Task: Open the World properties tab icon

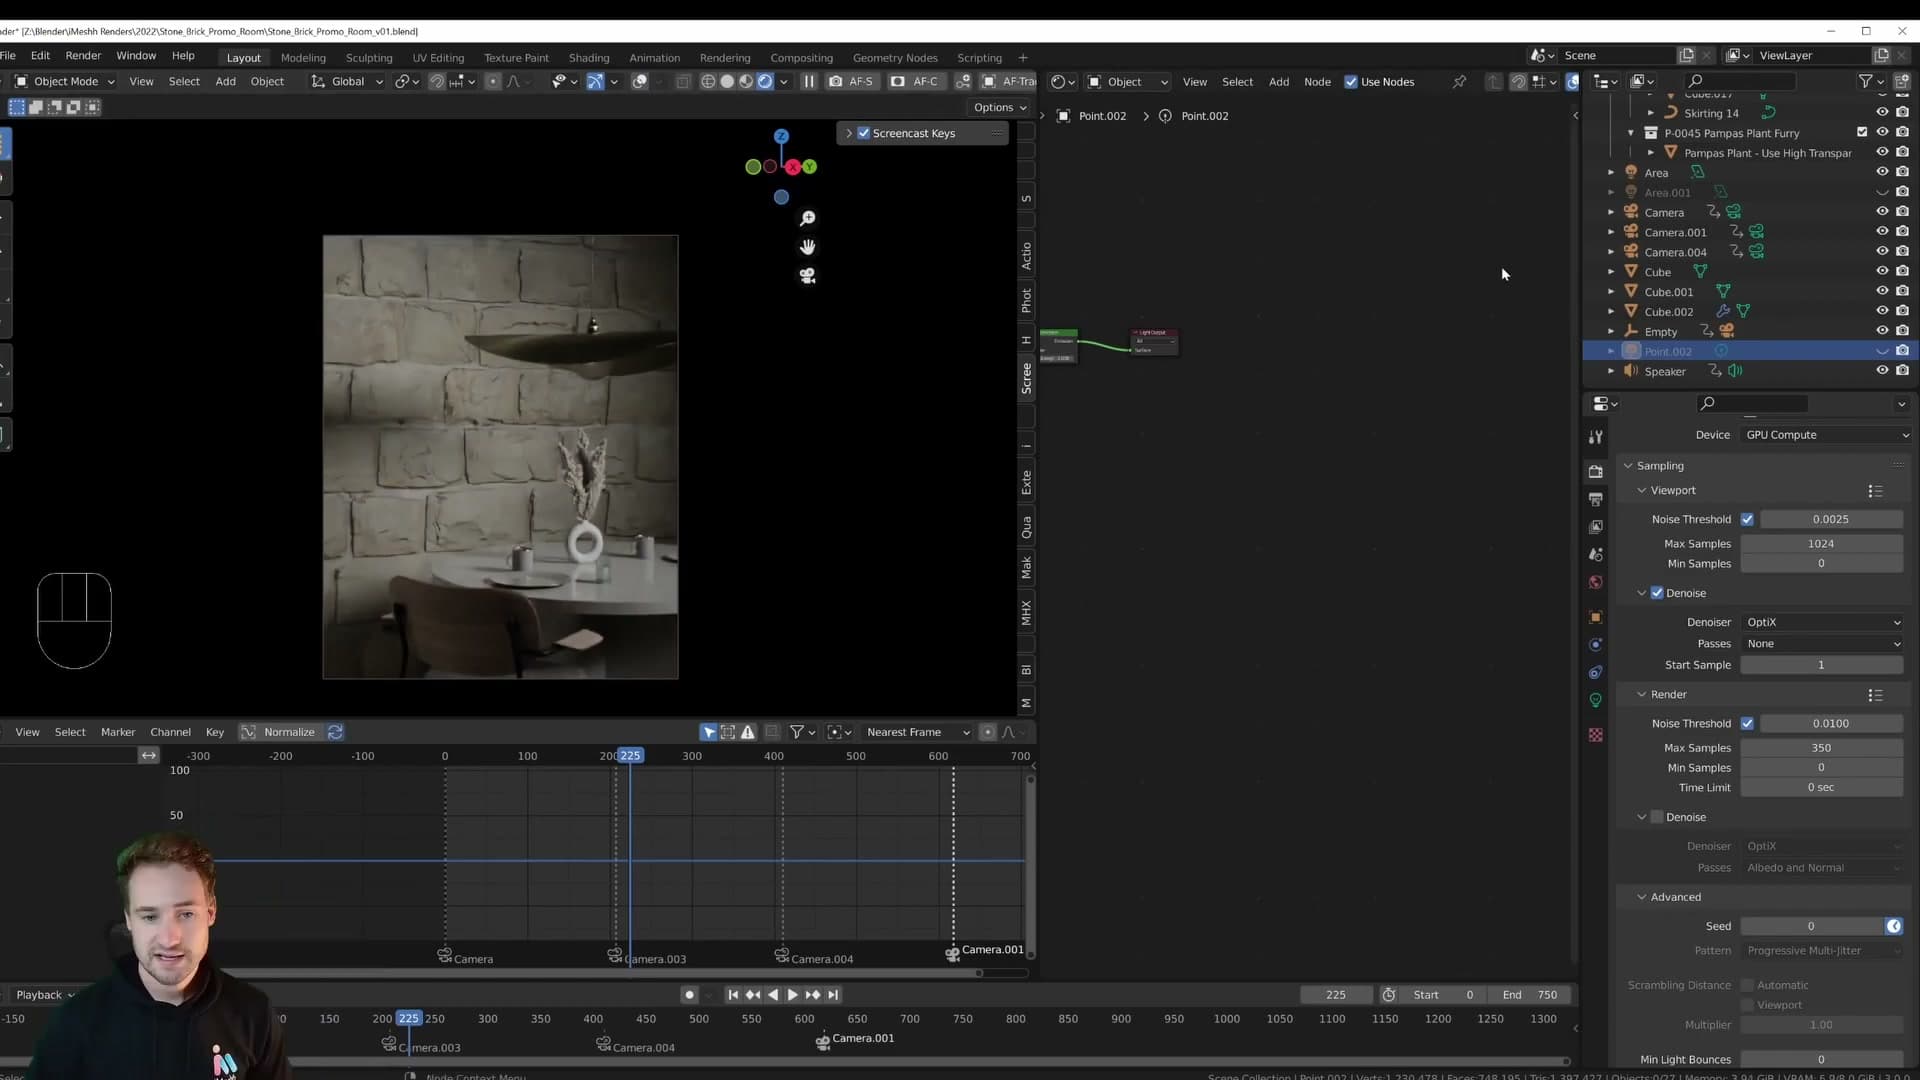Action: click(1596, 582)
